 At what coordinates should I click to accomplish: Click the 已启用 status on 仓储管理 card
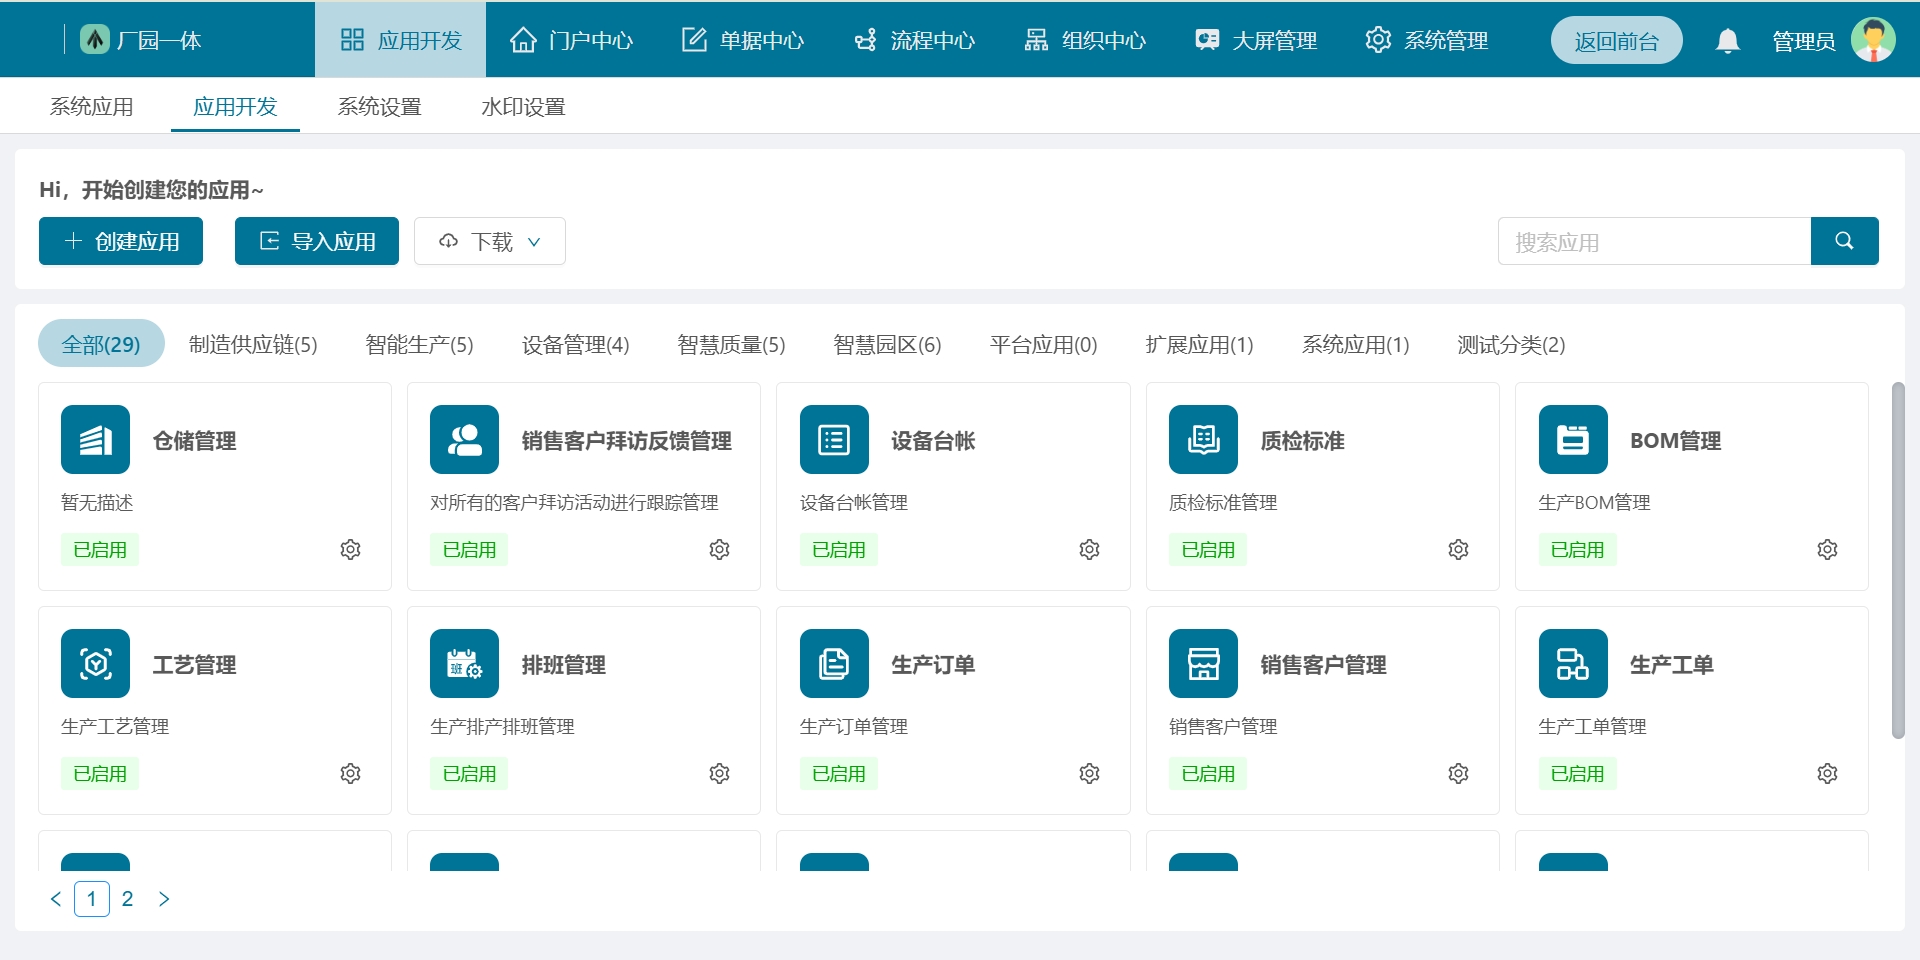click(x=100, y=550)
